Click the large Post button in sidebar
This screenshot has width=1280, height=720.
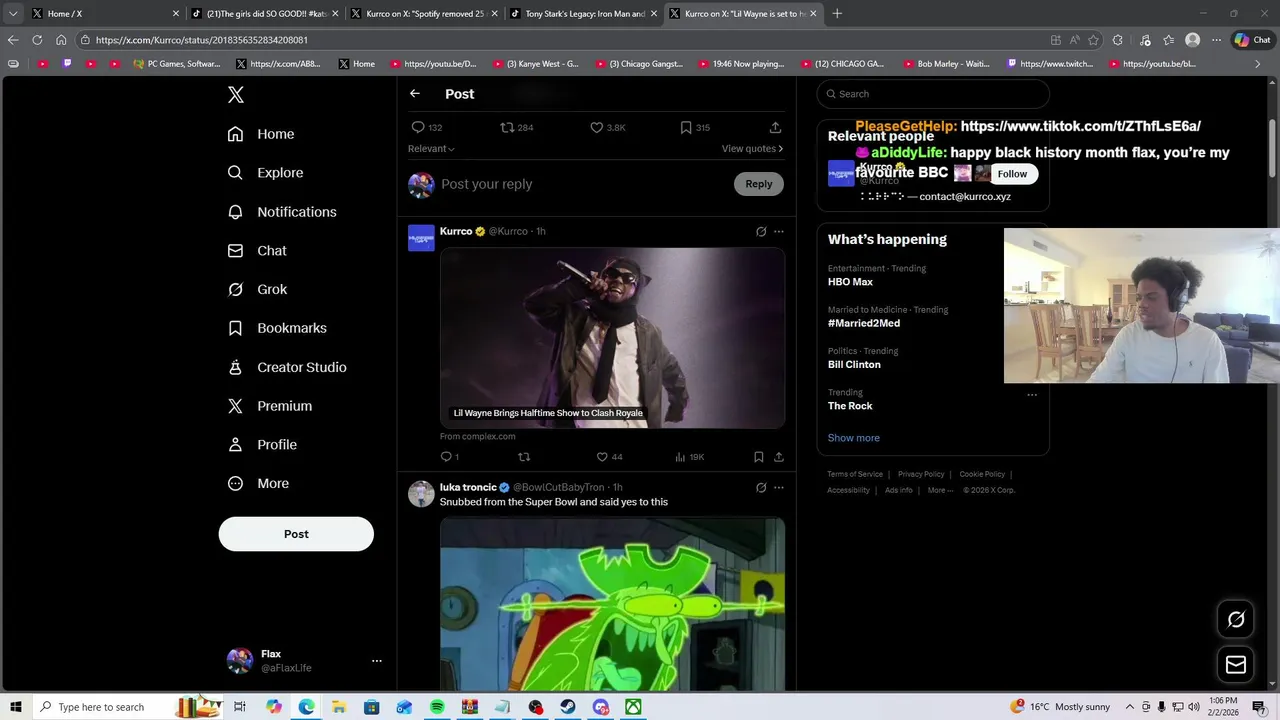[x=296, y=534]
